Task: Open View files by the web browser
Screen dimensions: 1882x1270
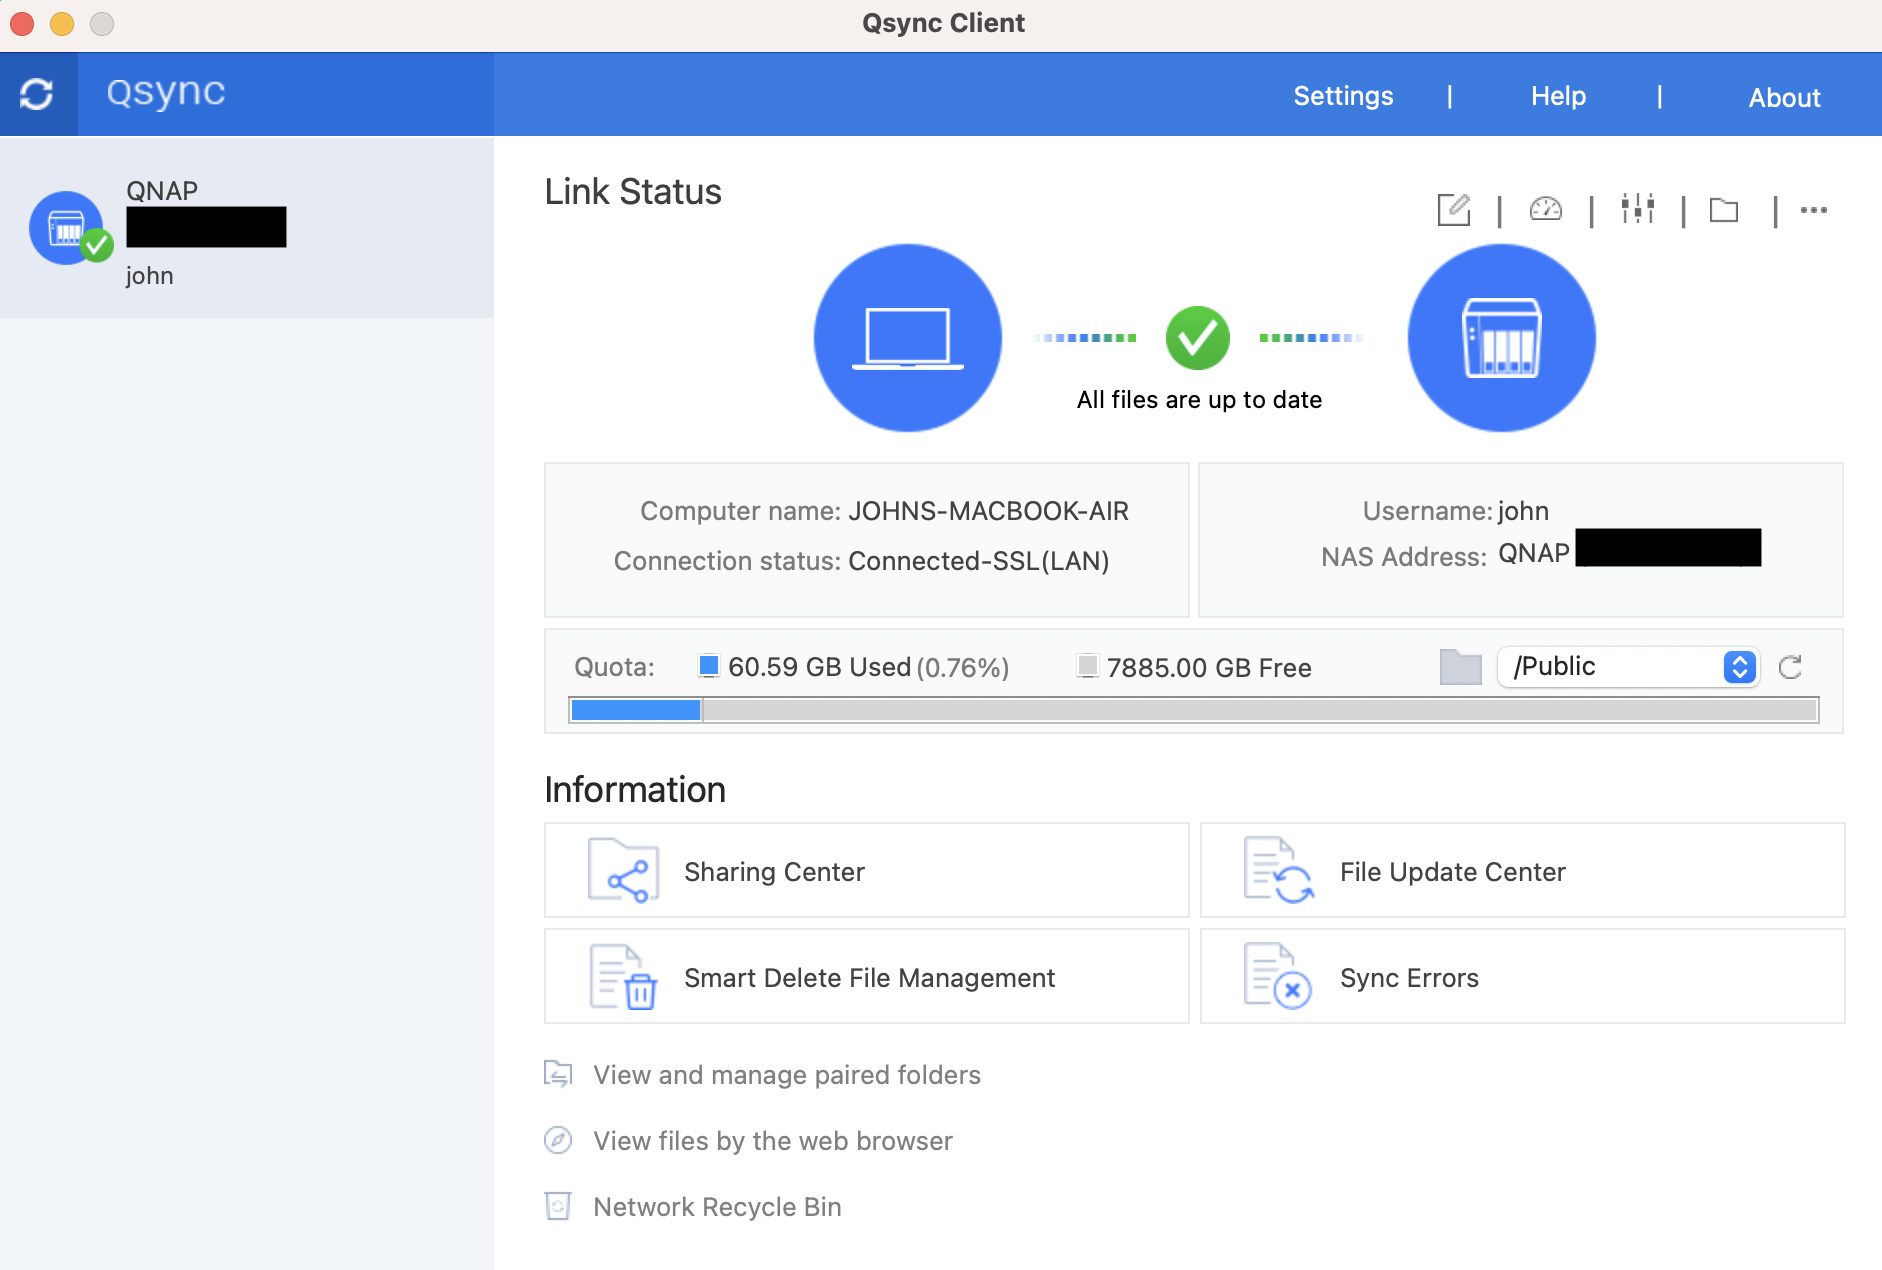Action: [x=772, y=1140]
